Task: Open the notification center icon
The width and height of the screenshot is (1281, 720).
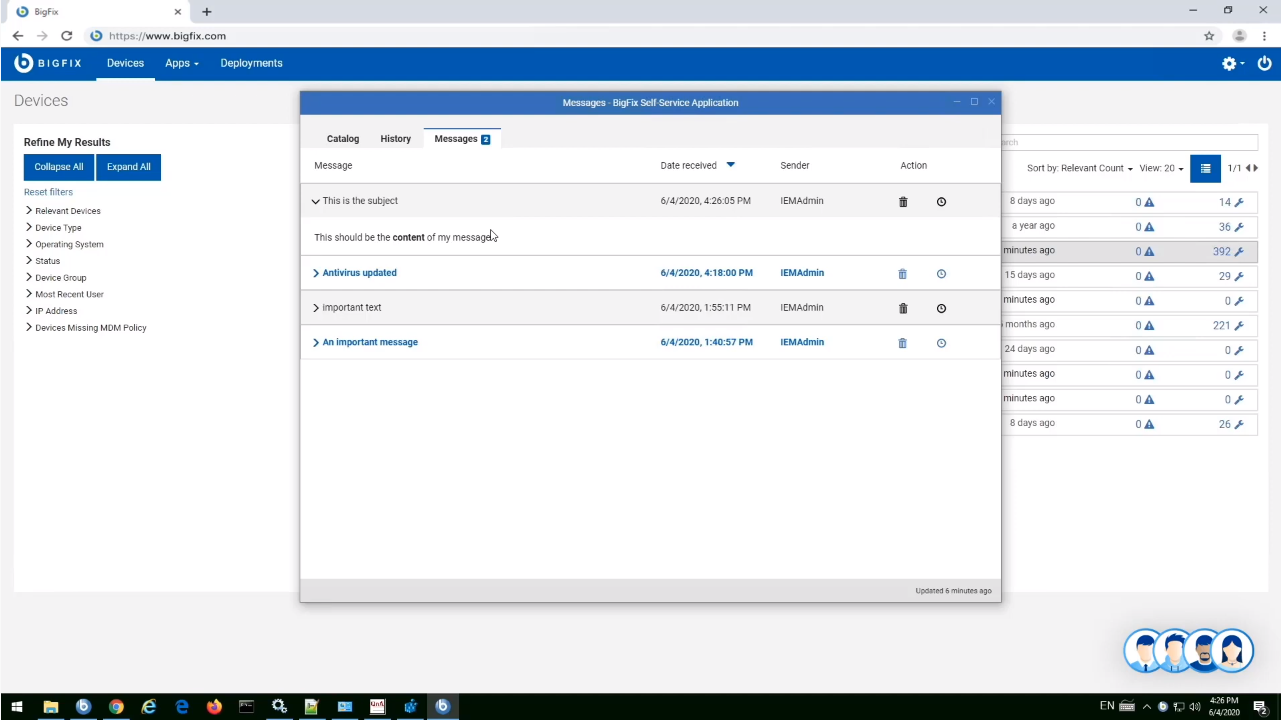Action: (x=1260, y=707)
